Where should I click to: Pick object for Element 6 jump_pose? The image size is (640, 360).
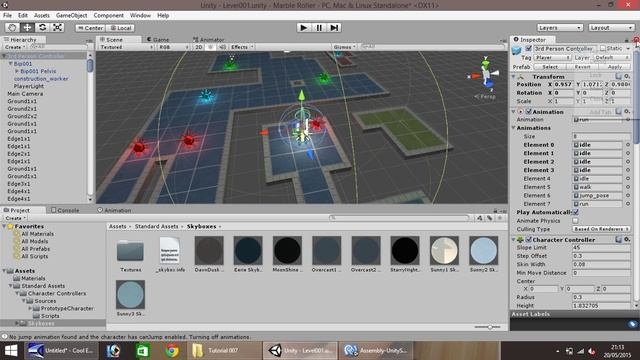[628, 196]
